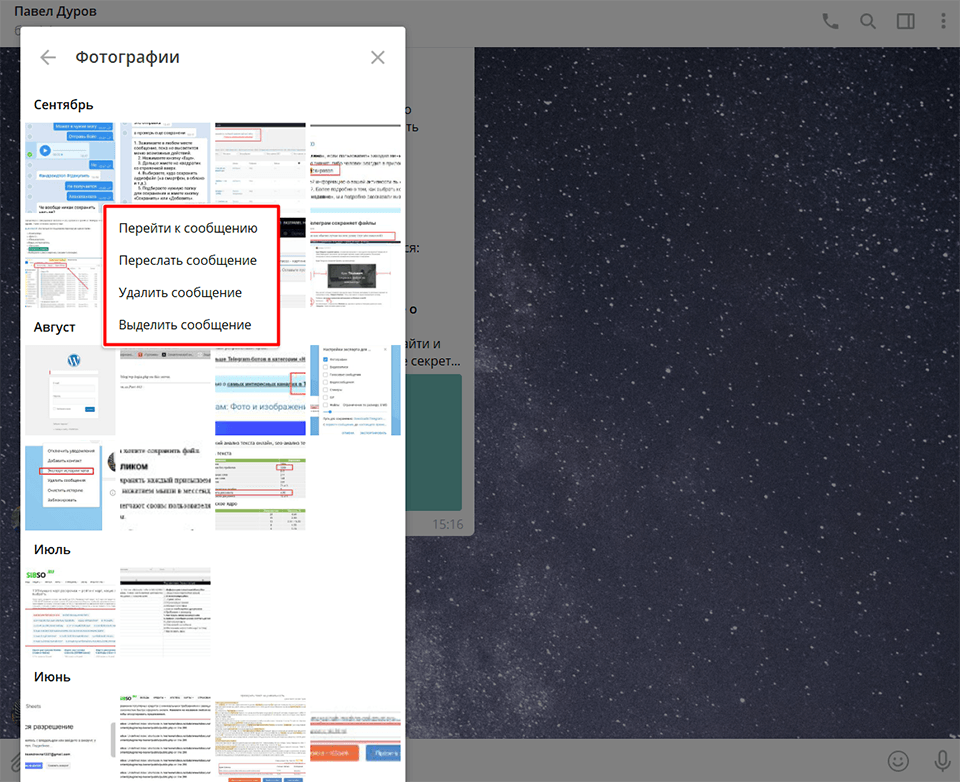Image resolution: width=960 pixels, height=782 pixels.
Task: Toggle the right sidebar panel icon
Action: [906, 21]
